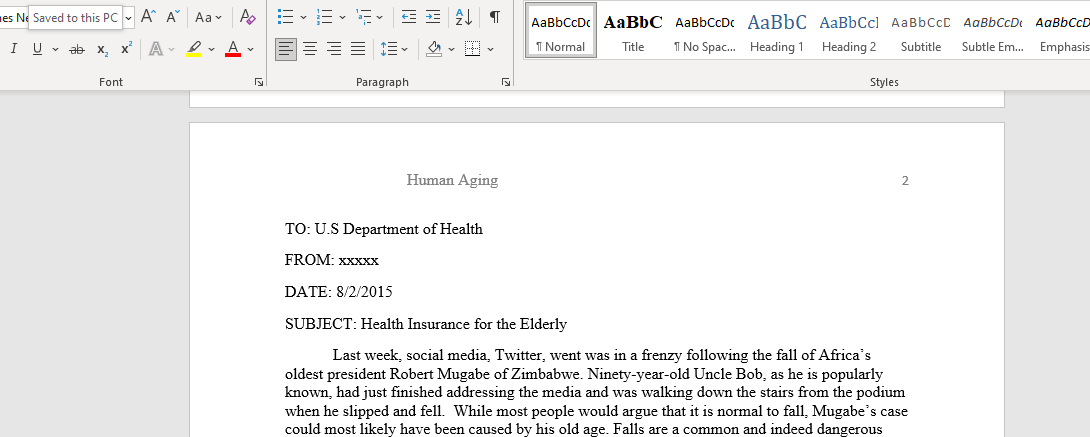Toggle italic formatting

pyautogui.click(x=13, y=49)
